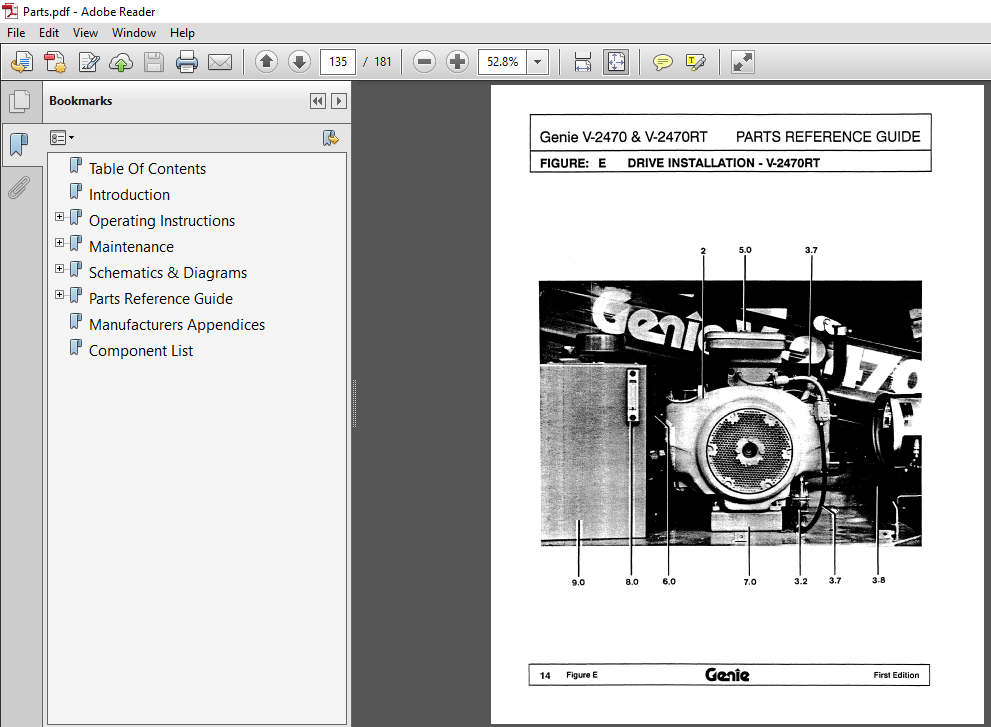
Task: Click the PARTS REFERENCE GUIDE title text
Action: coord(828,137)
